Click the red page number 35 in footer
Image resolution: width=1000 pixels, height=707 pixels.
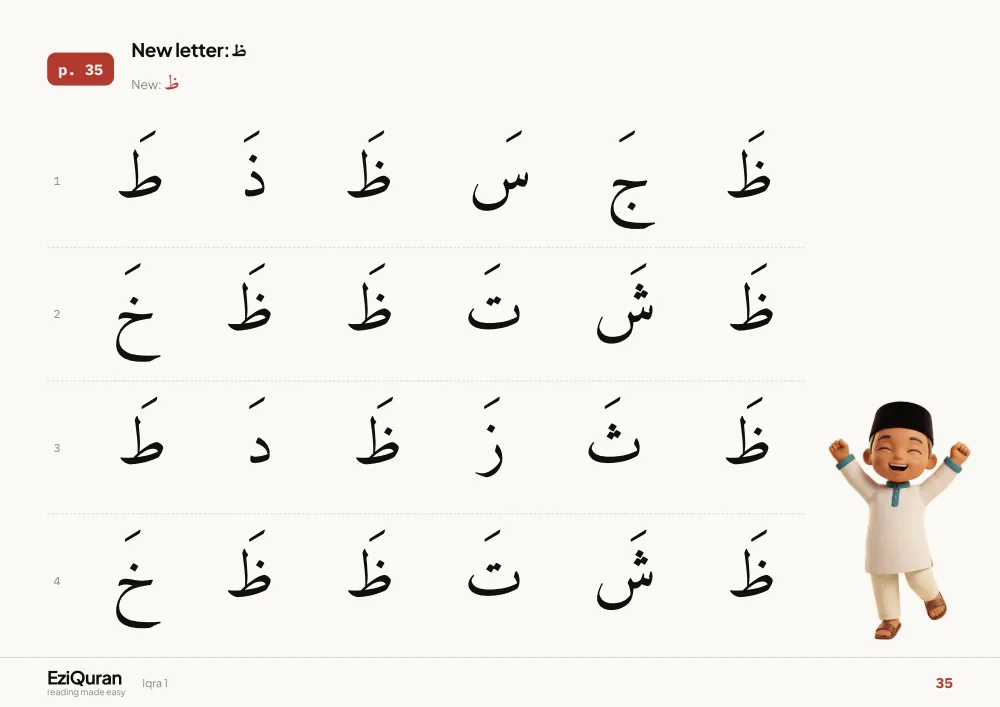coord(944,683)
